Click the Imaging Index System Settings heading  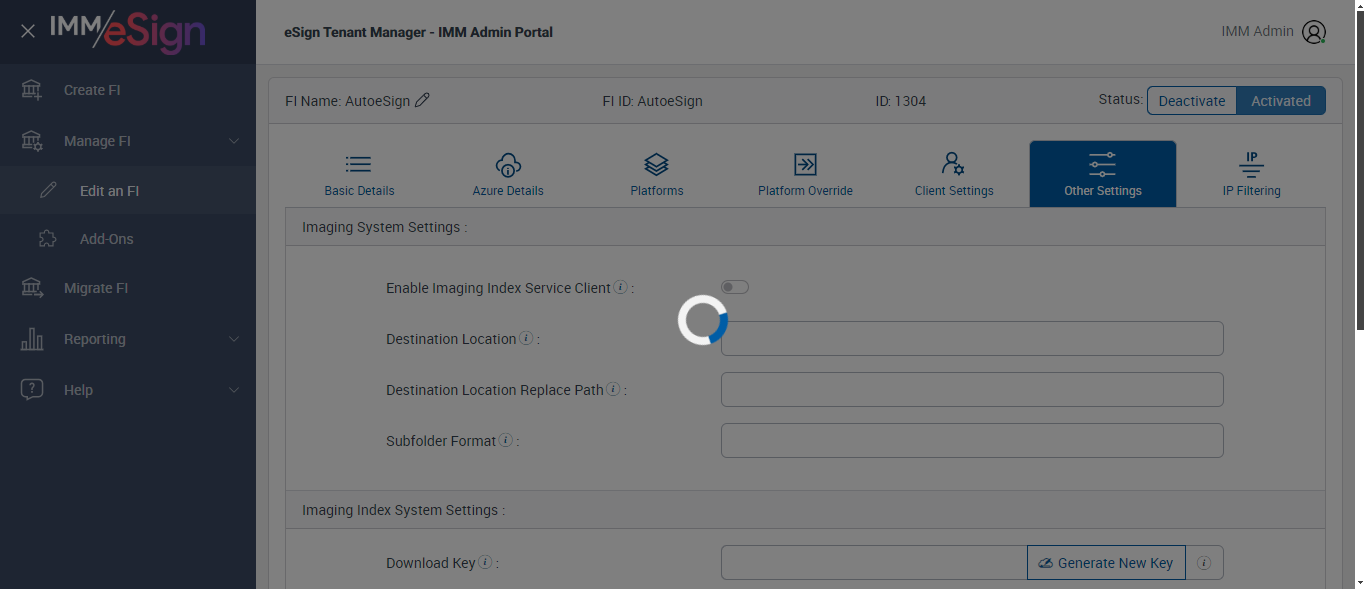pos(404,510)
